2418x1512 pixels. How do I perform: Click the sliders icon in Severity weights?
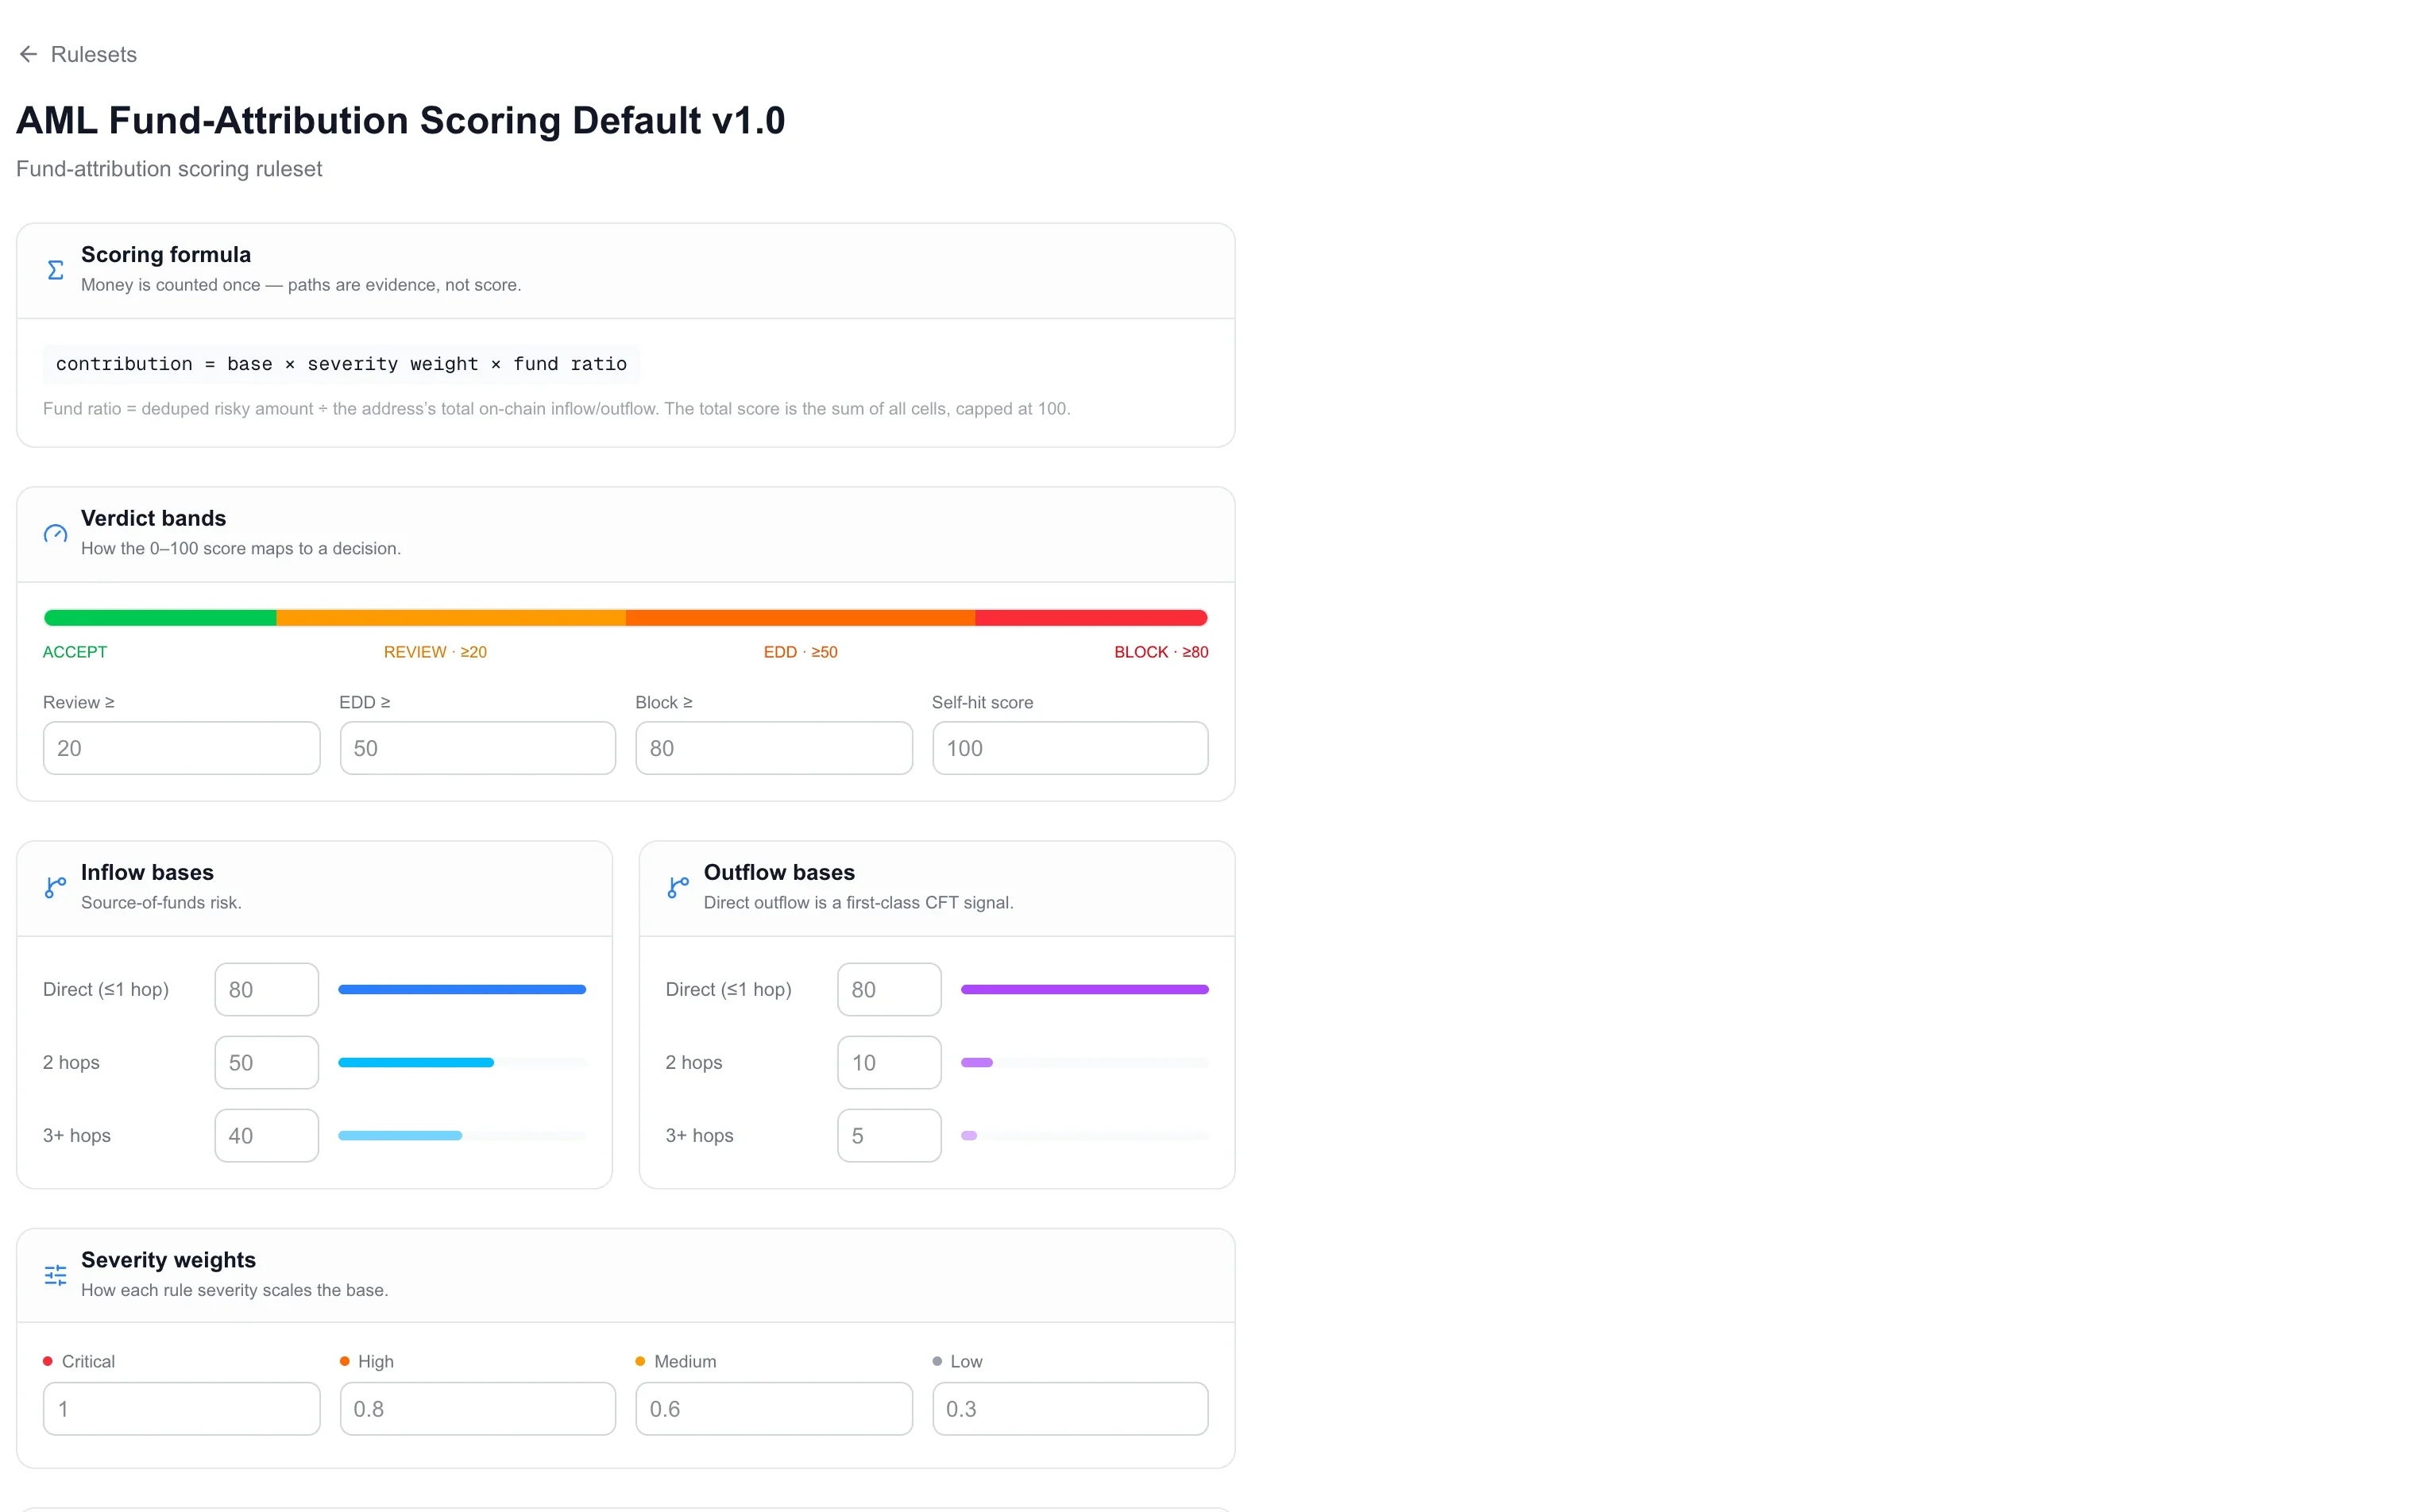coord(56,1275)
